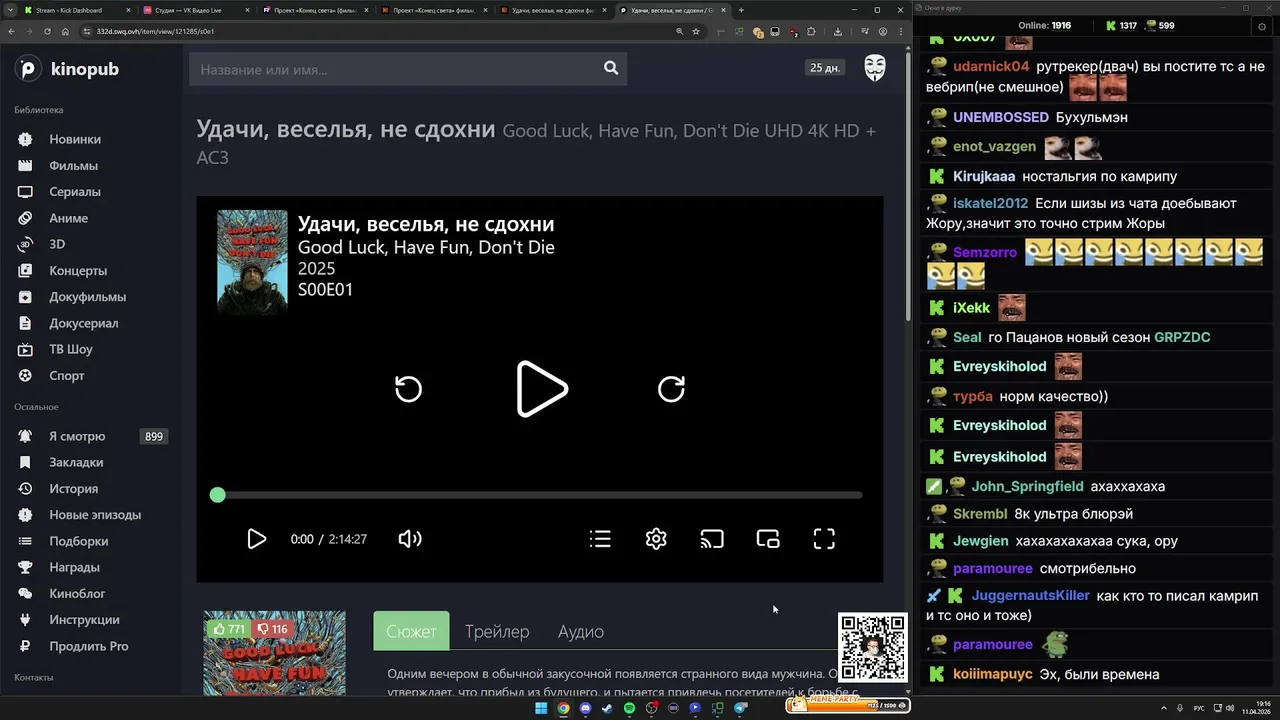The height and width of the screenshot is (720, 1280).
Task: Open Discord from the taskbar
Action: [585, 708]
